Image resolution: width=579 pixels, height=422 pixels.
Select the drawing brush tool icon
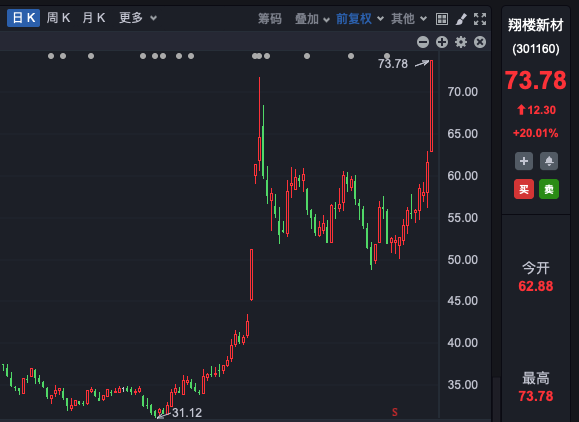click(461, 19)
